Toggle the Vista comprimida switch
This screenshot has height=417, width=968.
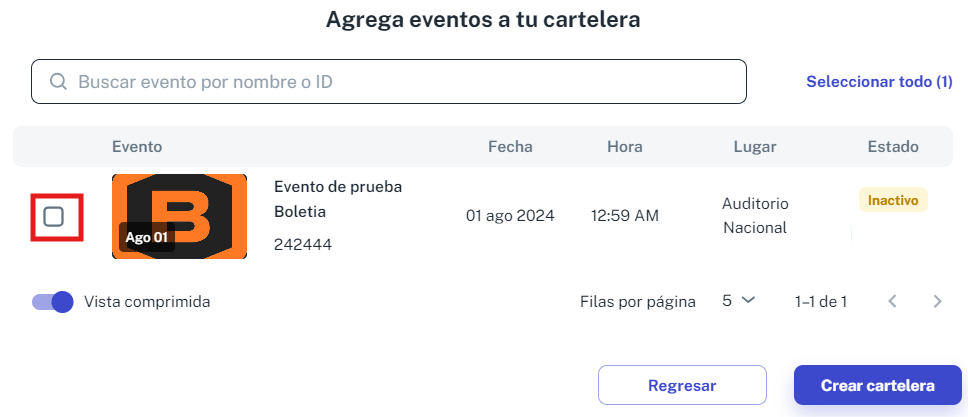tap(52, 302)
